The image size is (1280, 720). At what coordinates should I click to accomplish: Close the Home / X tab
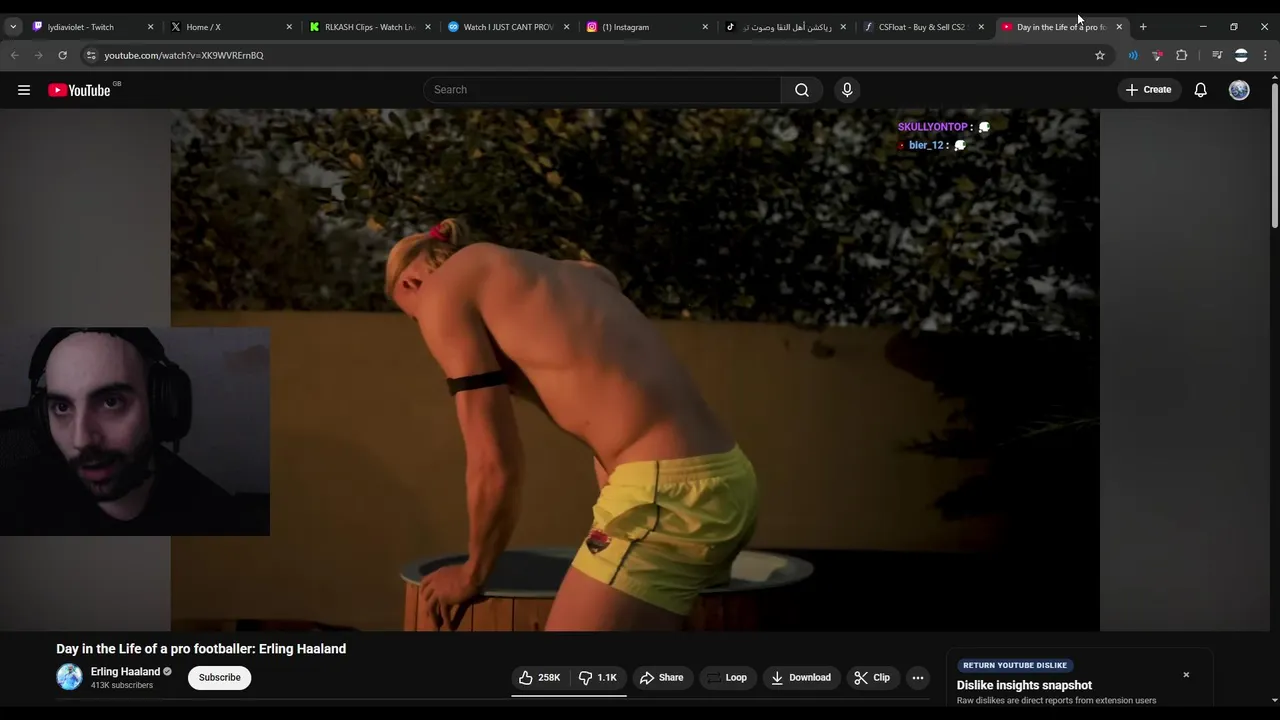coord(289,27)
